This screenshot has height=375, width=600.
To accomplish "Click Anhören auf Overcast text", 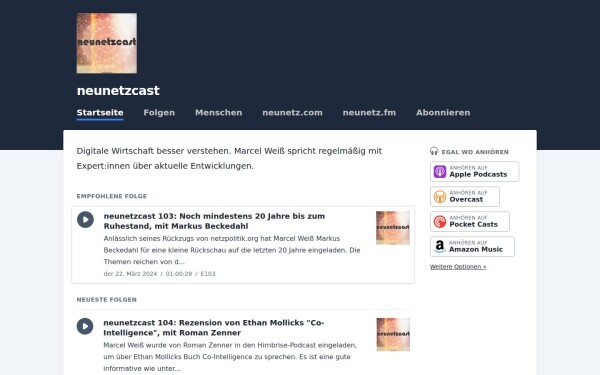I will [x=468, y=196].
